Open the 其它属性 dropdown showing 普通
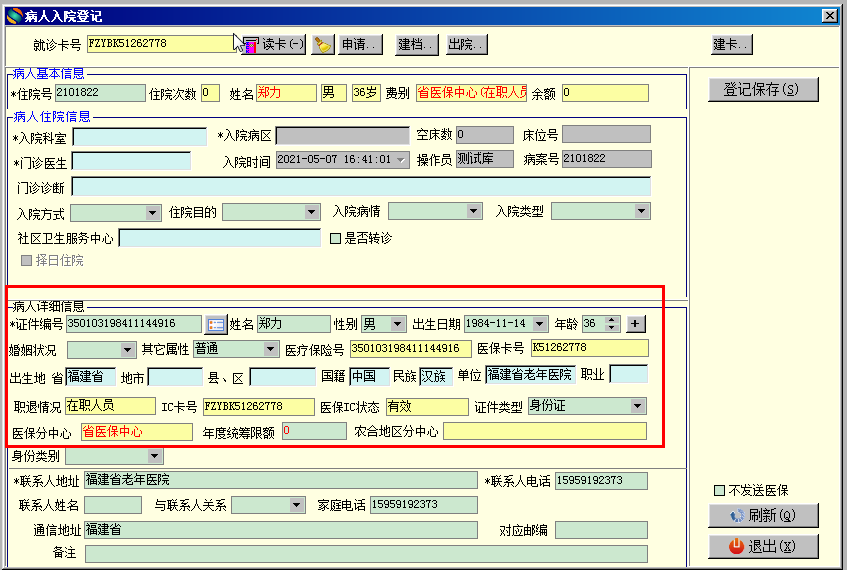The height and width of the screenshot is (570, 847). (x=271, y=349)
